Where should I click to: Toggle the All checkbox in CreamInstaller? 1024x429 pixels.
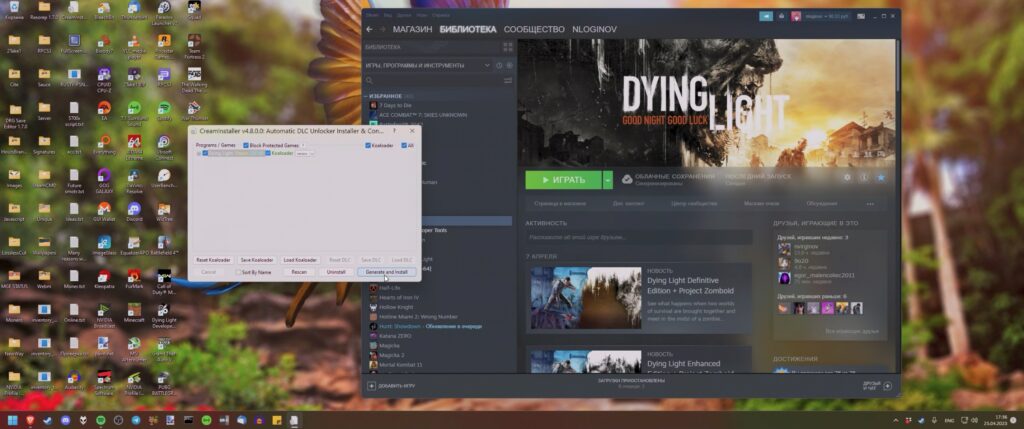click(404, 146)
